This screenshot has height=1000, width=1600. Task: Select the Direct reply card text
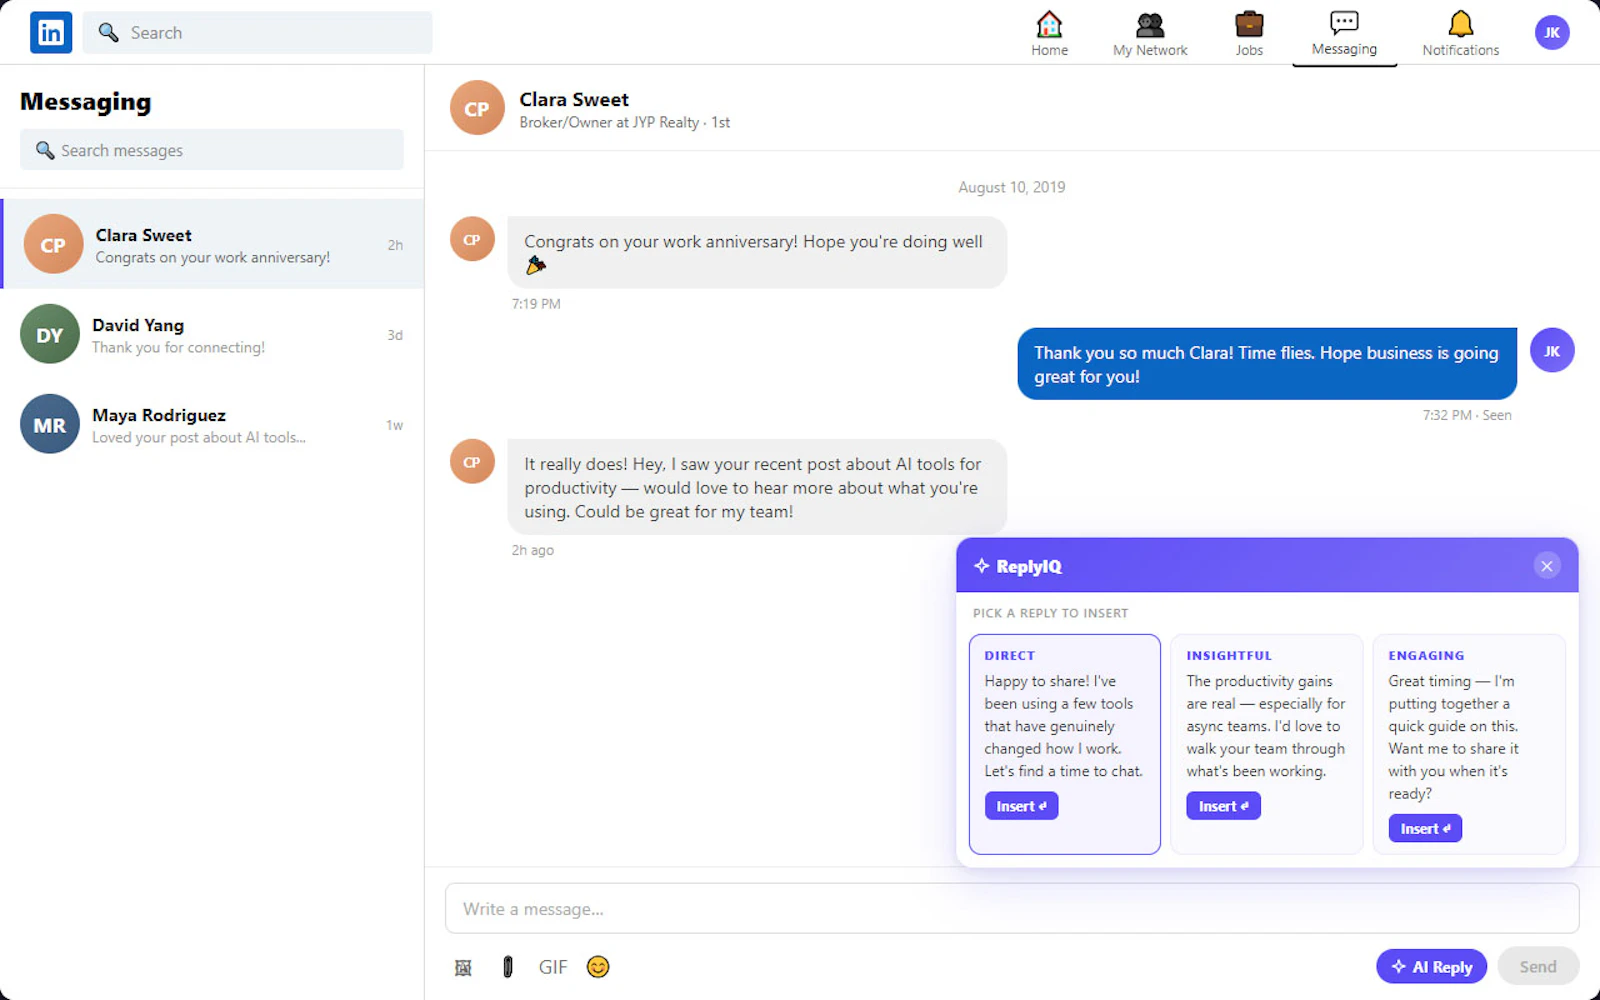point(1064,726)
